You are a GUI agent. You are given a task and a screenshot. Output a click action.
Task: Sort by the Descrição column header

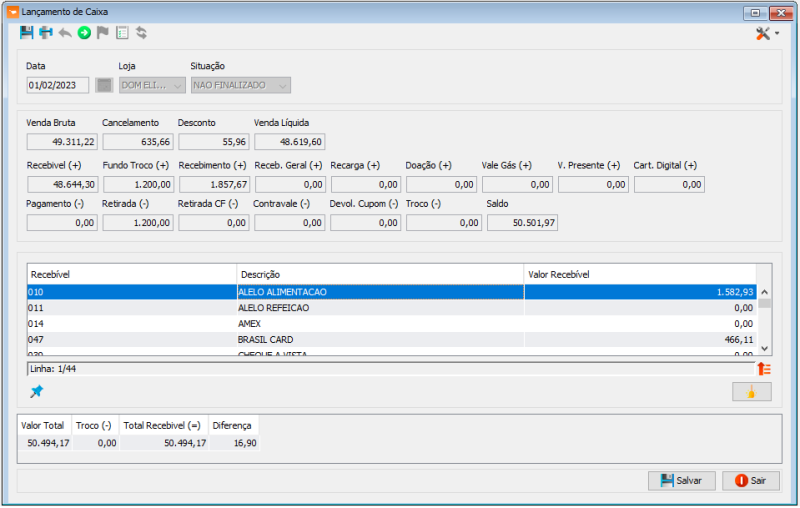pyautogui.click(x=380, y=274)
